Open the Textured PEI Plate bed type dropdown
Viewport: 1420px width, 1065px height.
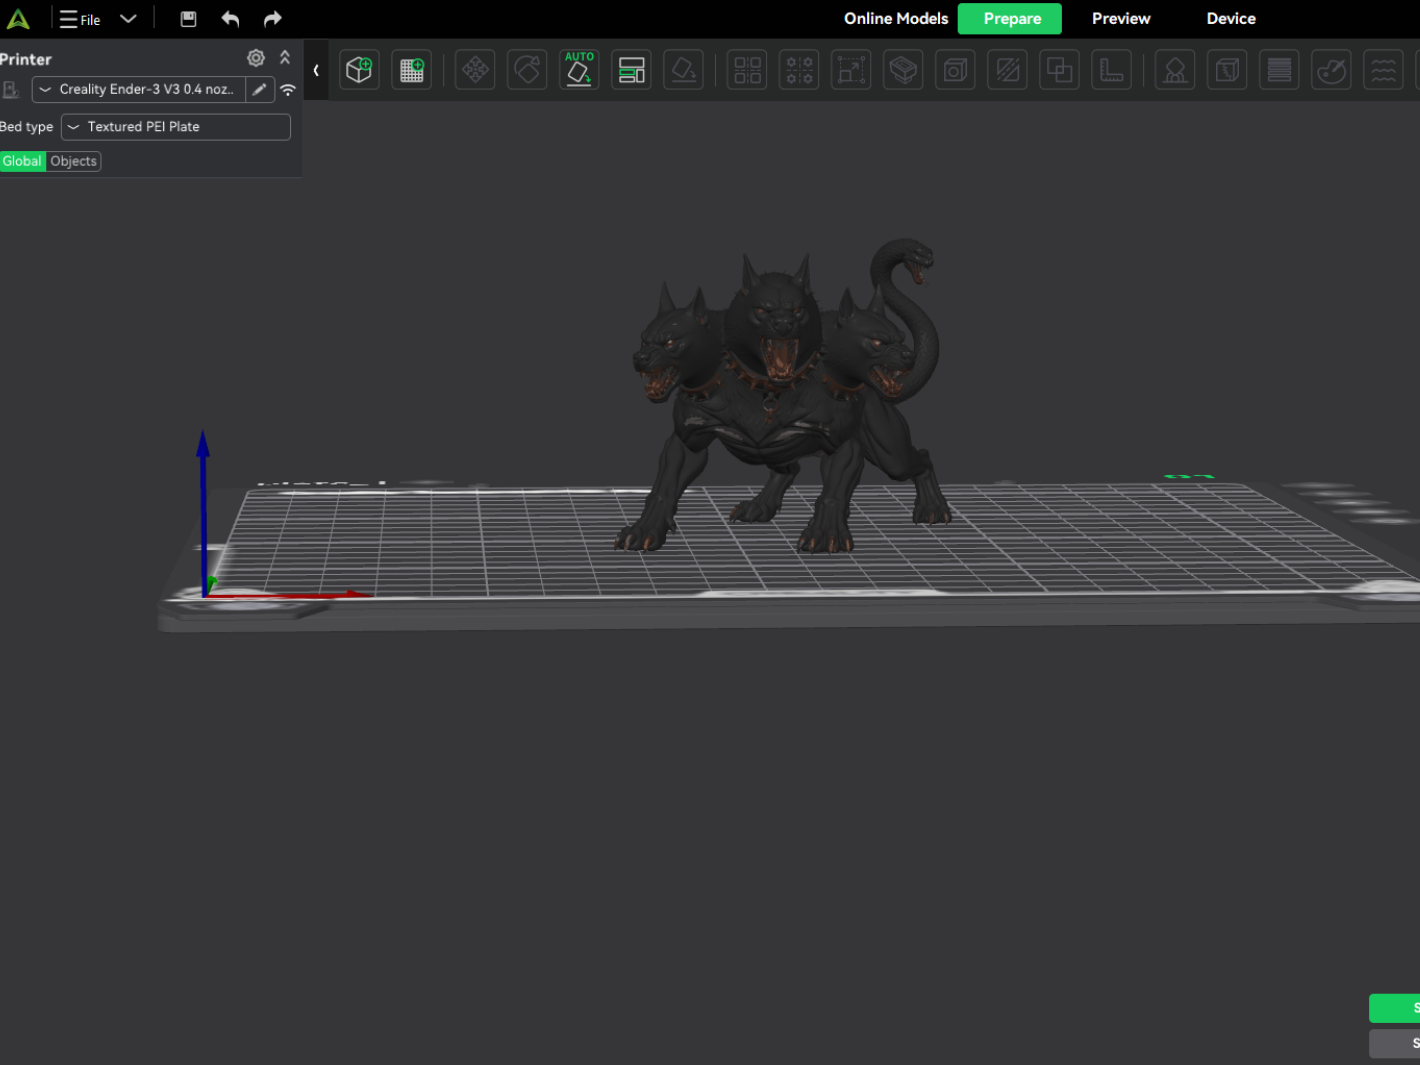click(x=176, y=127)
